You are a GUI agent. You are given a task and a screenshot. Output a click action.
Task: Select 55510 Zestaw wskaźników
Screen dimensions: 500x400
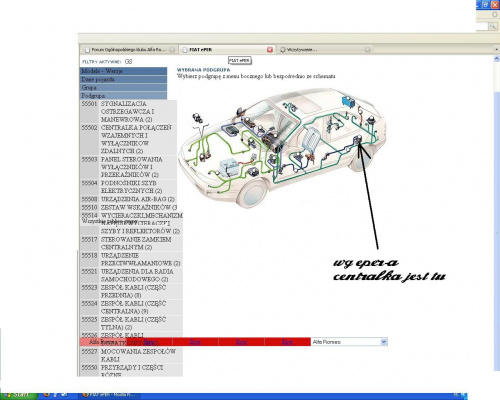point(128,207)
